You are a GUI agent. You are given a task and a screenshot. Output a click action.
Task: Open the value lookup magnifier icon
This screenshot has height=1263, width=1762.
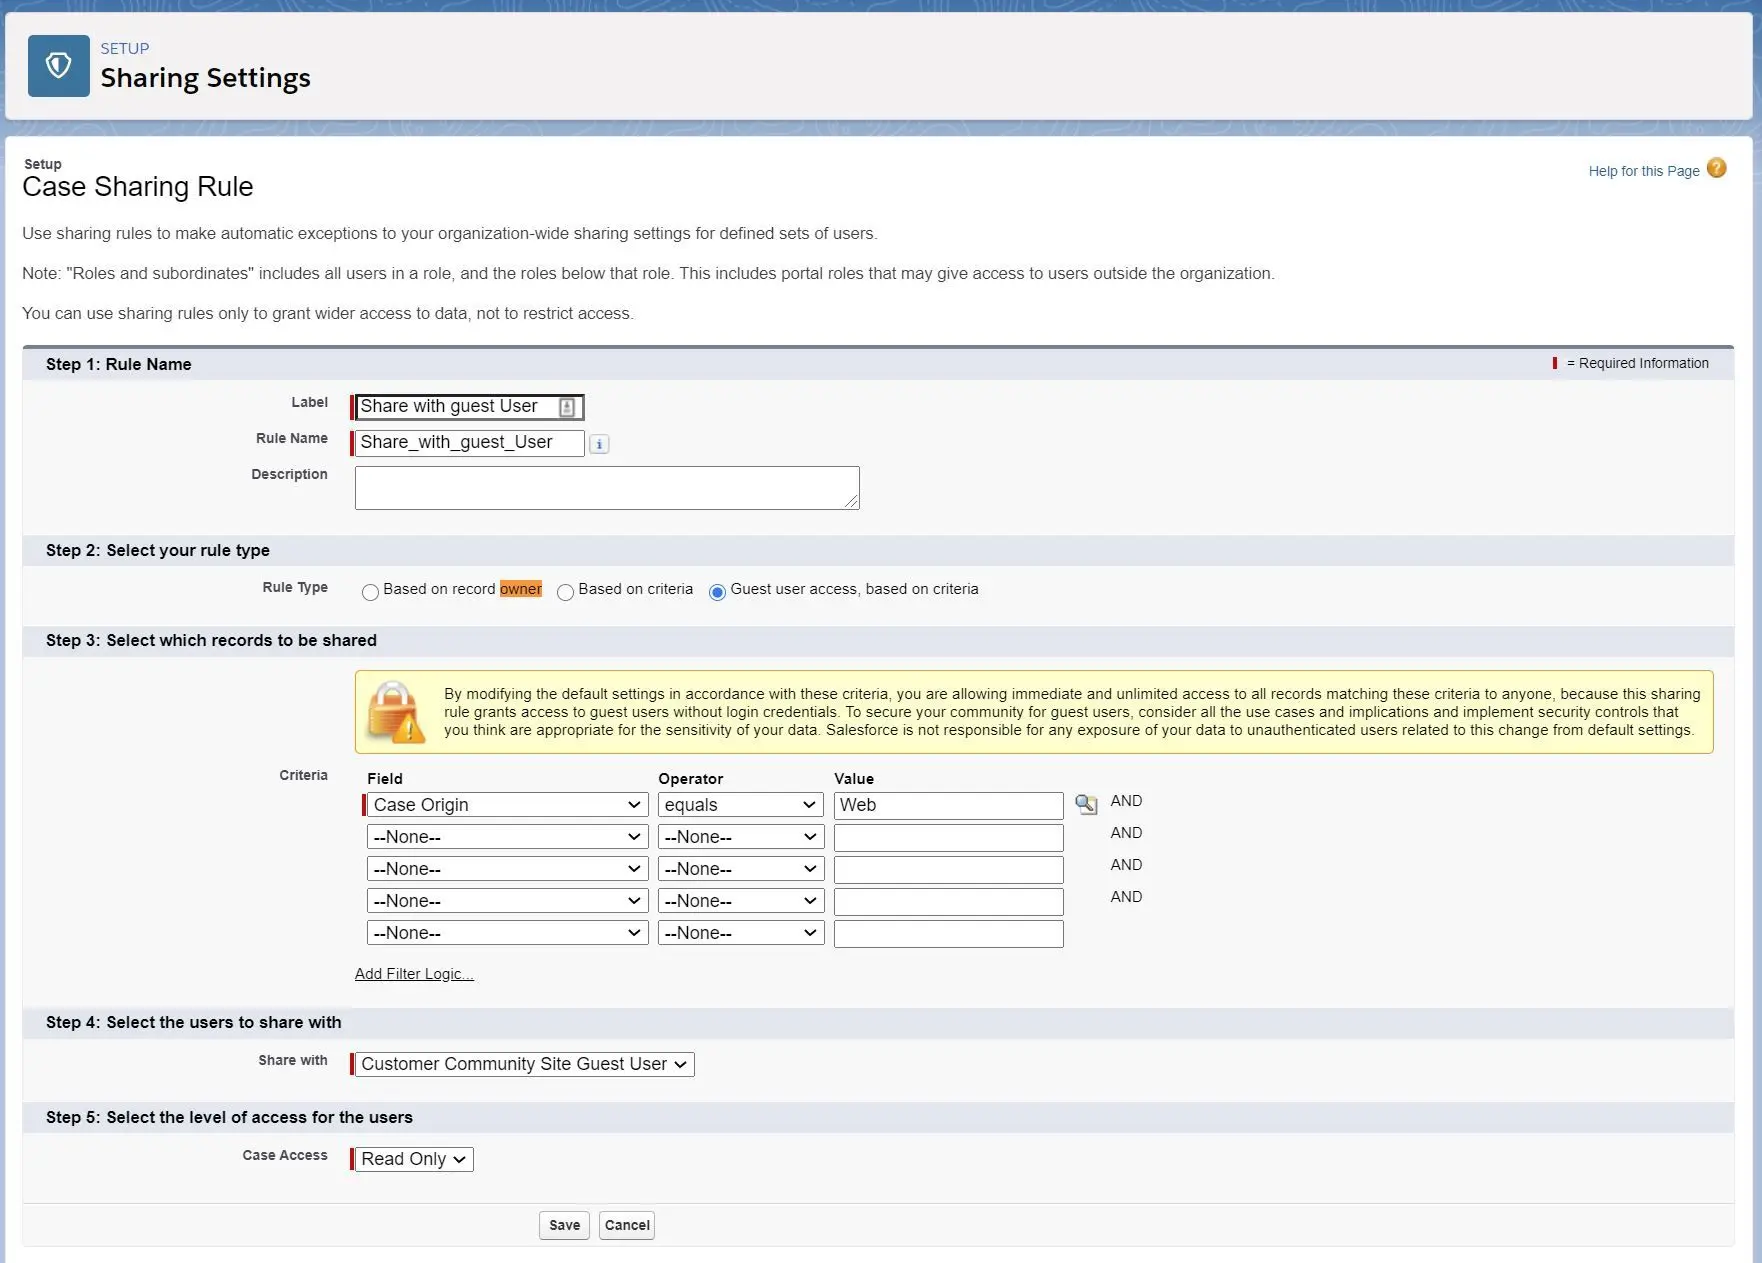click(x=1086, y=804)
